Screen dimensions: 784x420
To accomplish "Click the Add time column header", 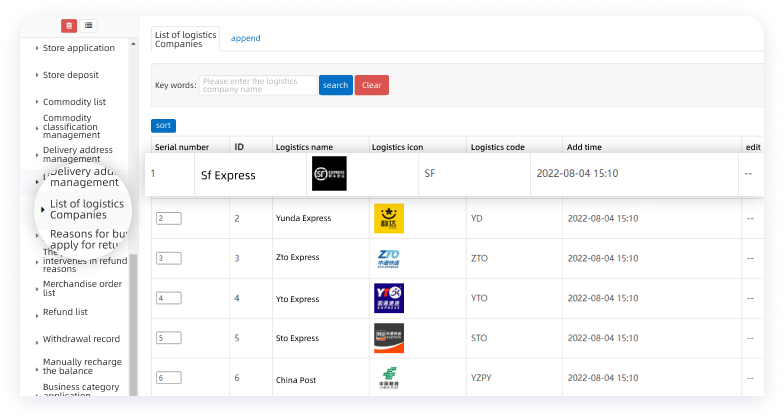I will click(584, 147).
